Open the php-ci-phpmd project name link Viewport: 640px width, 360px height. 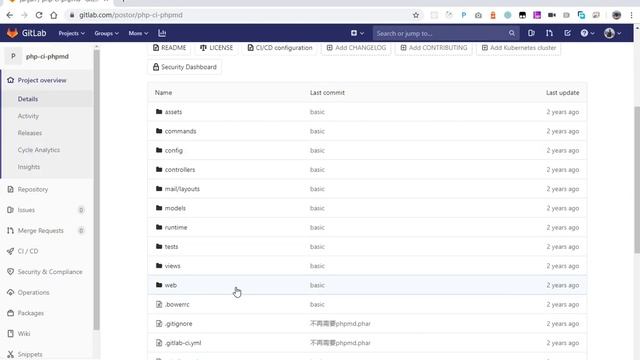[47, 56]
